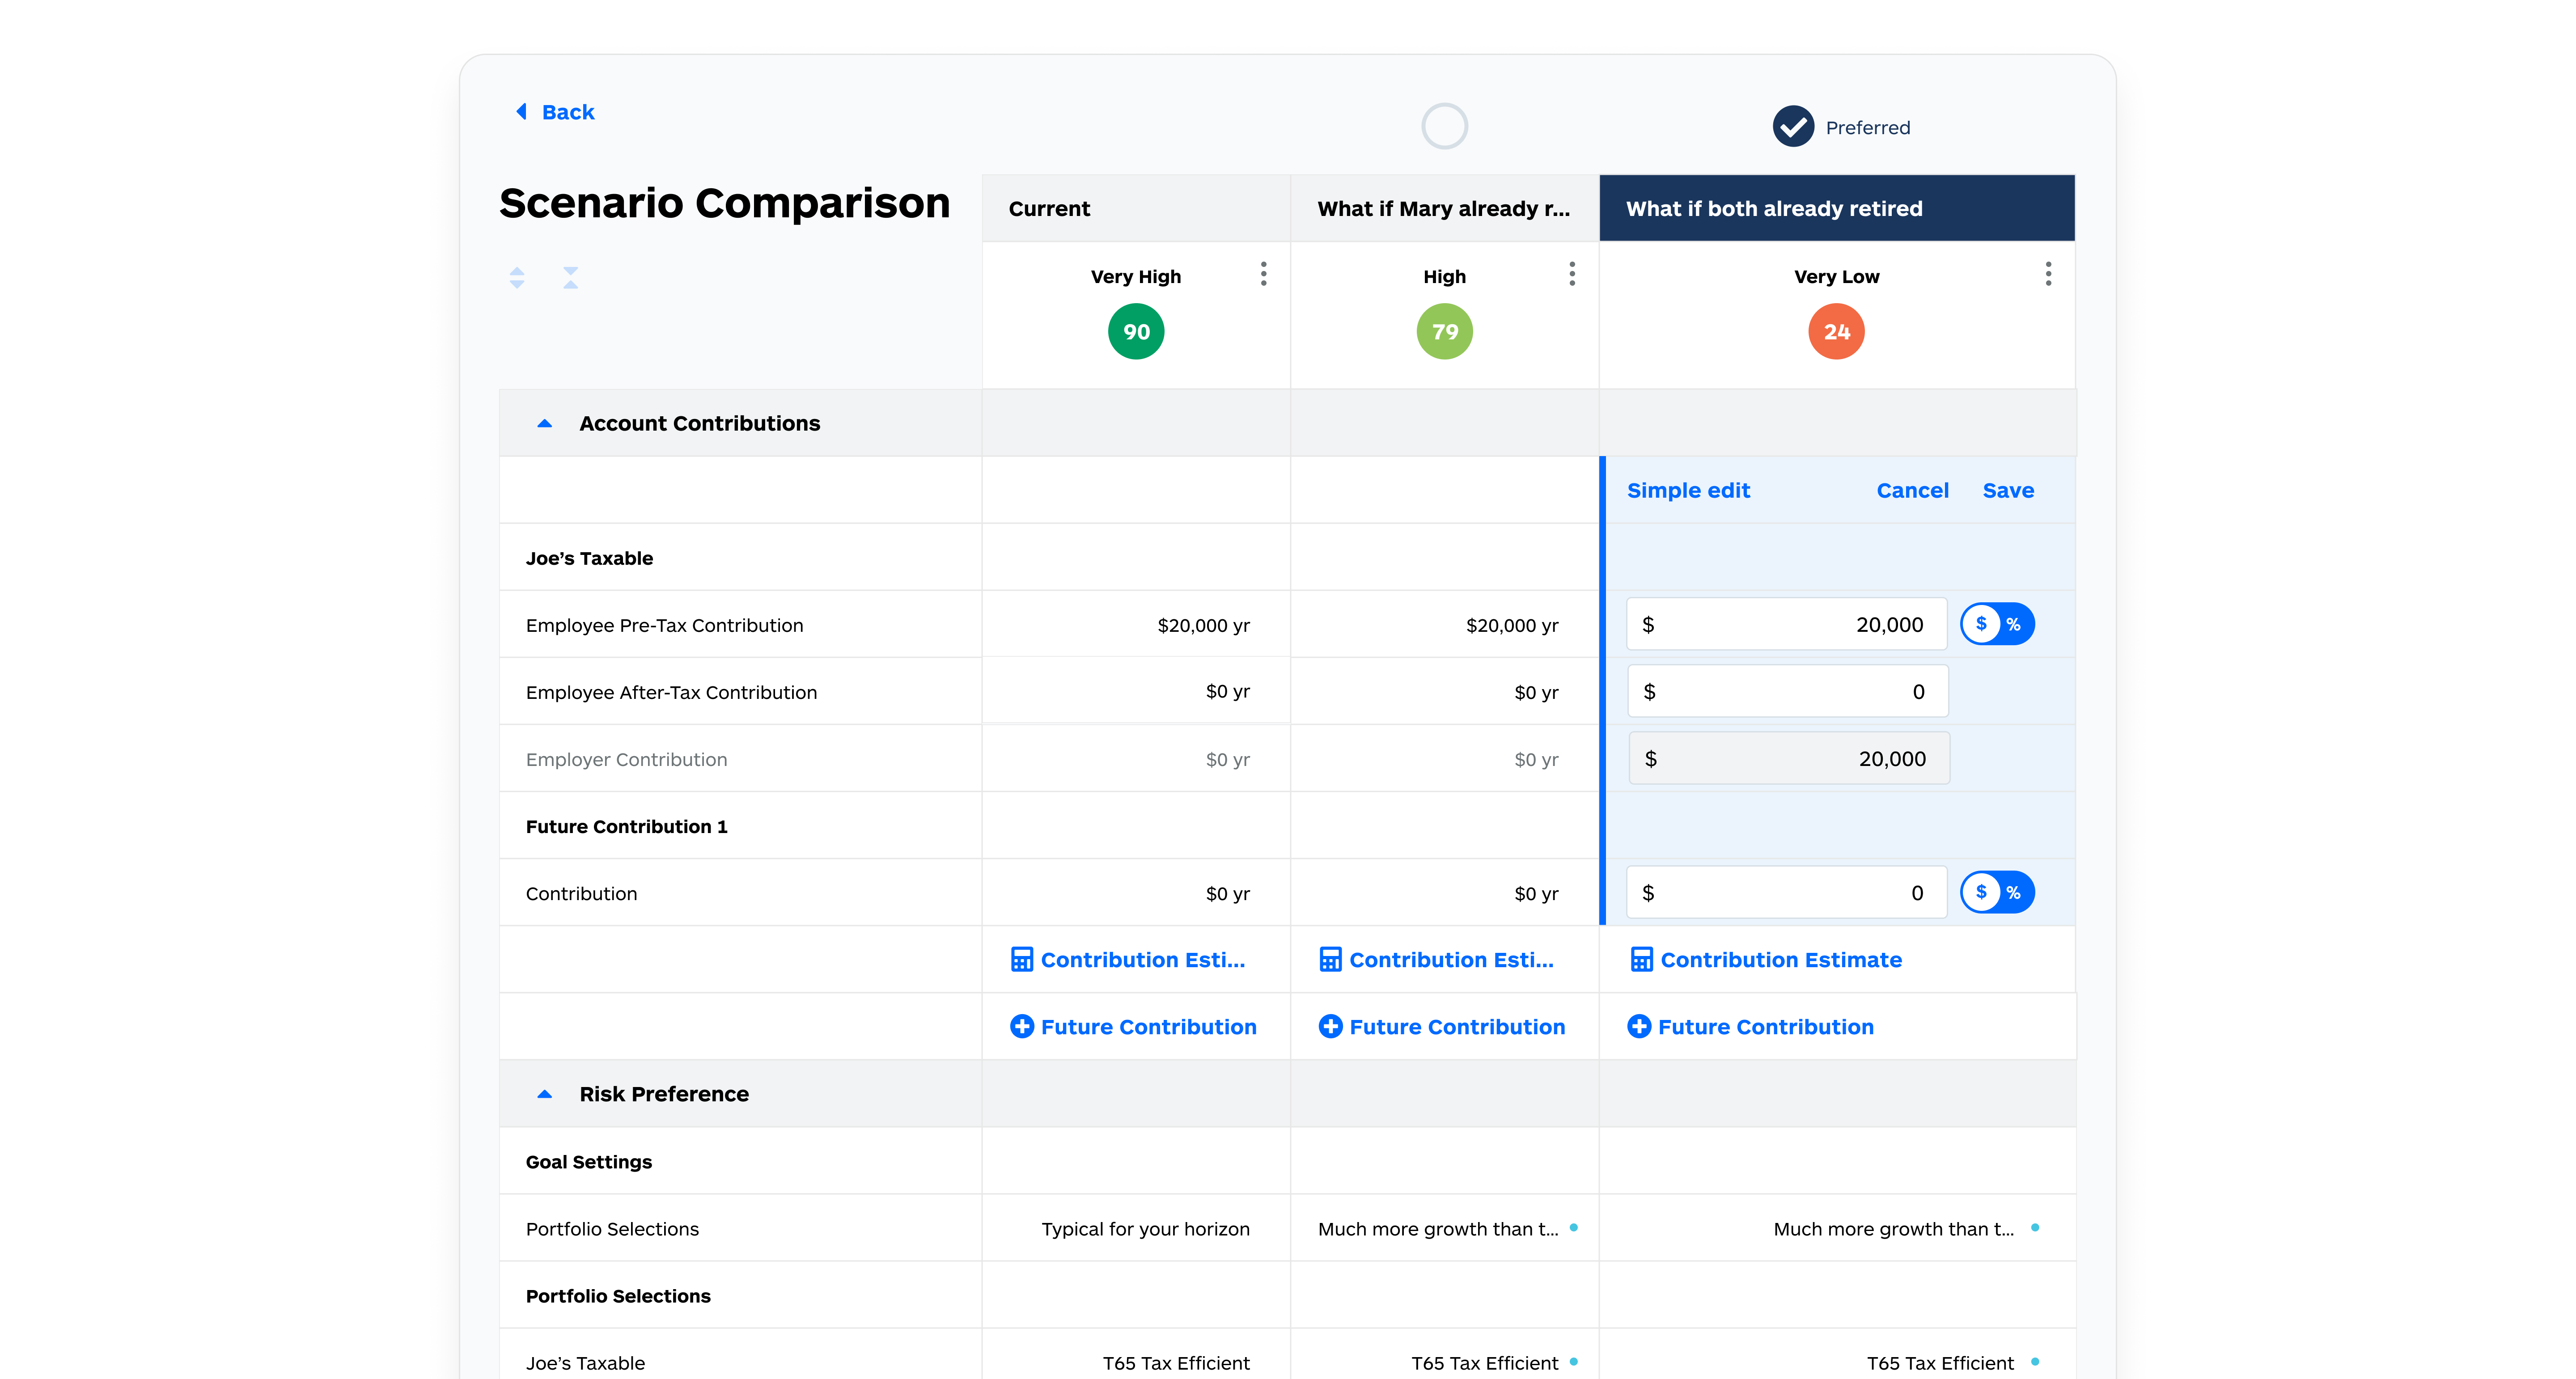Click the green 90 score badge

[x=1136, y=332]
